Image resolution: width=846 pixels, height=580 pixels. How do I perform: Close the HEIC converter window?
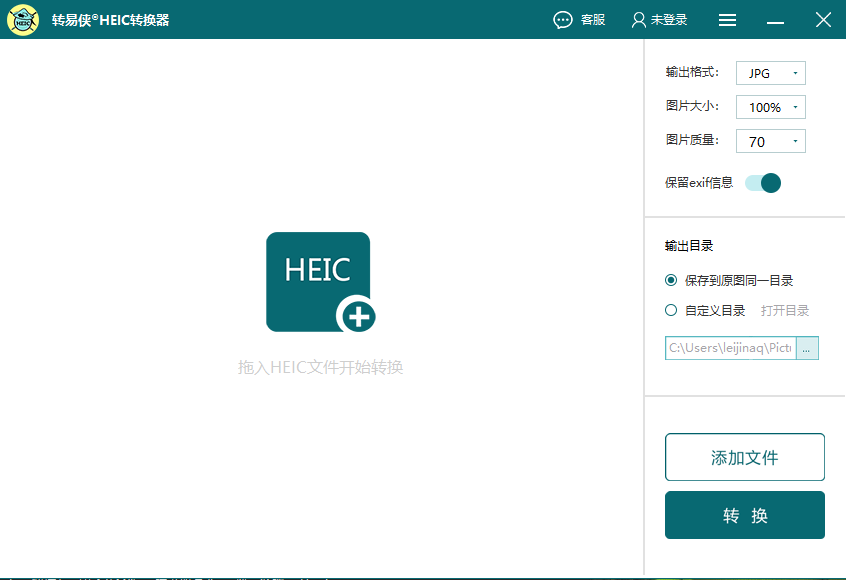coord(823,20)
